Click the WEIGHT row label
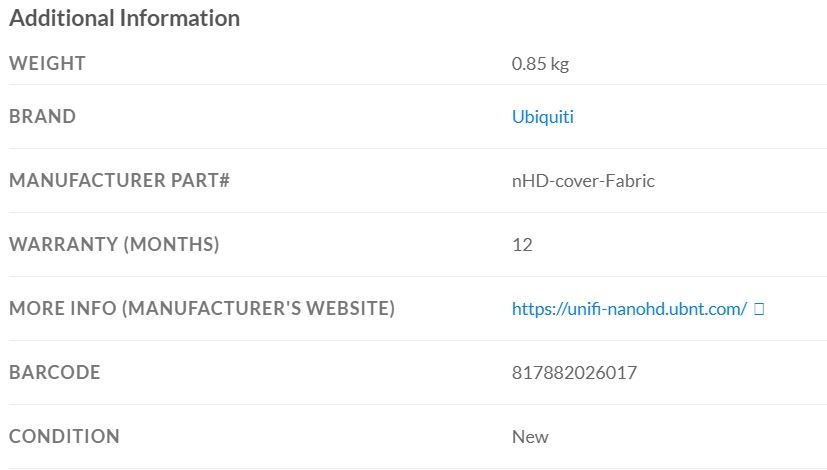The width and height of the screenshot is (827, 470). [x=47, y=64]
